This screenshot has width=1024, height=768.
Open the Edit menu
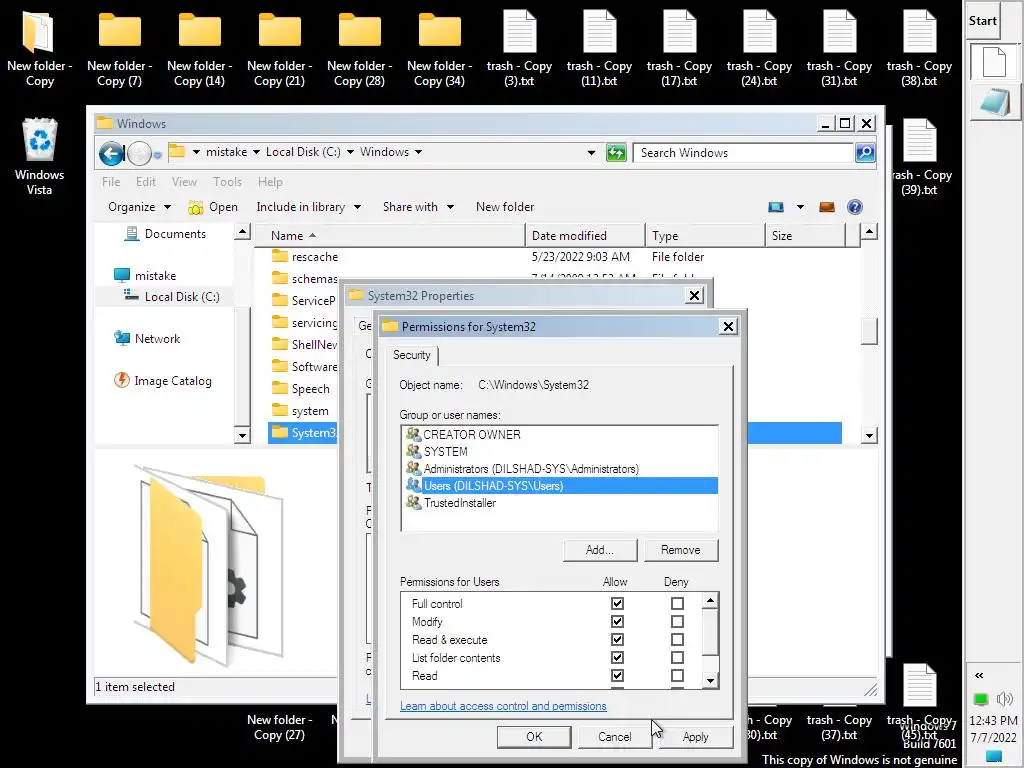coord(146,182)
